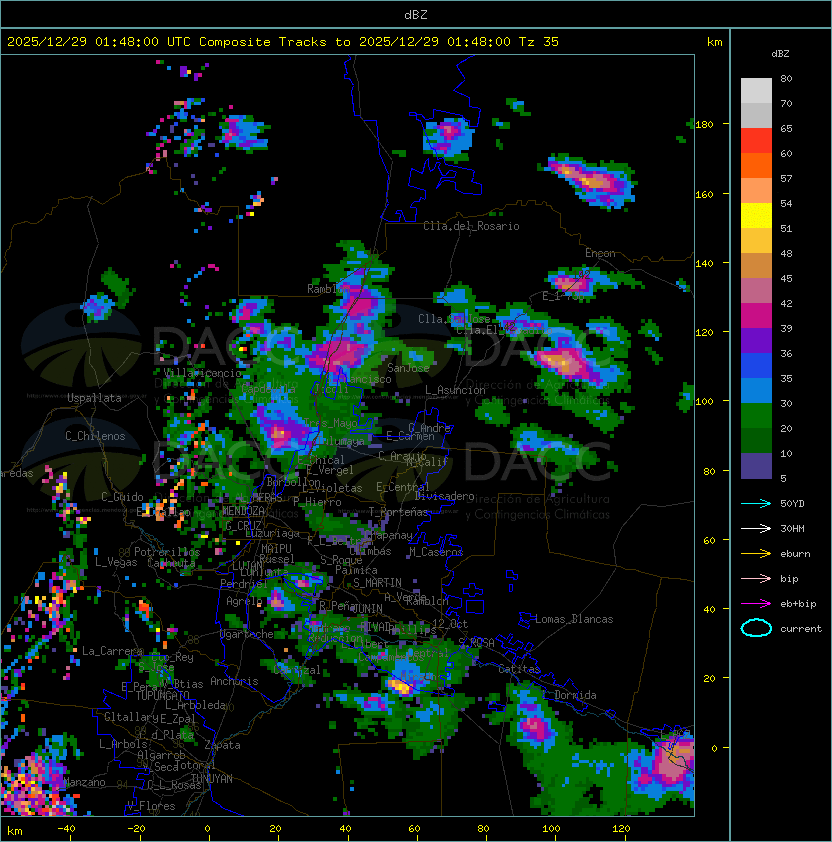The image size is (832, 842).
Task: Click the white 30HM arrow in legend
Action: click(756, 528)
